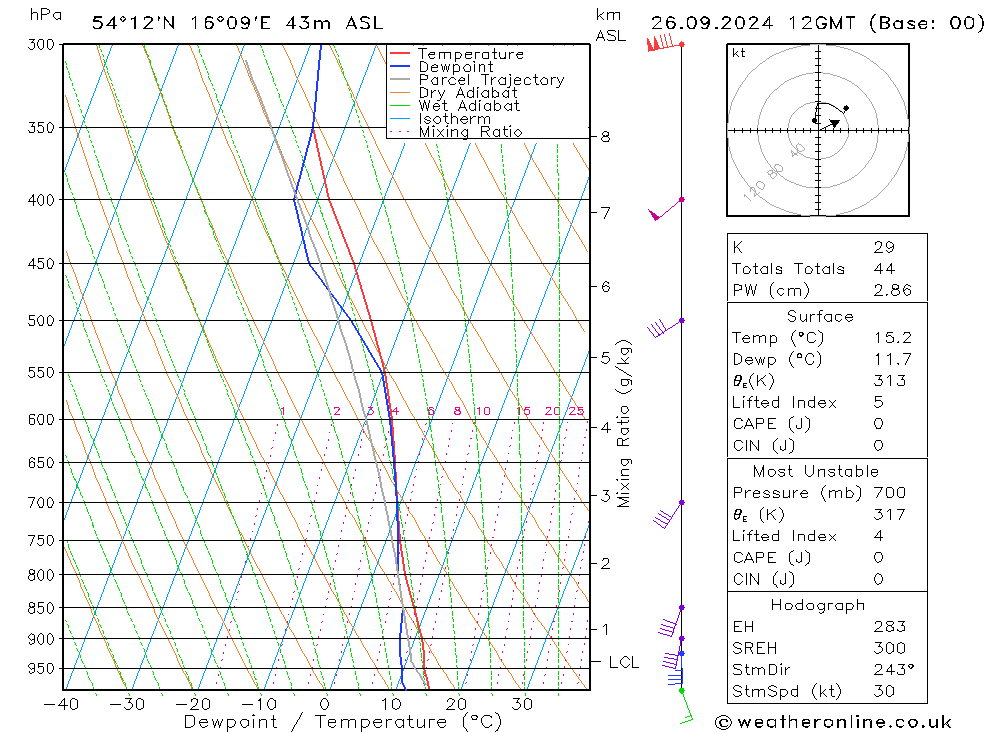Click the Hodograph section heading

[818, 605]
